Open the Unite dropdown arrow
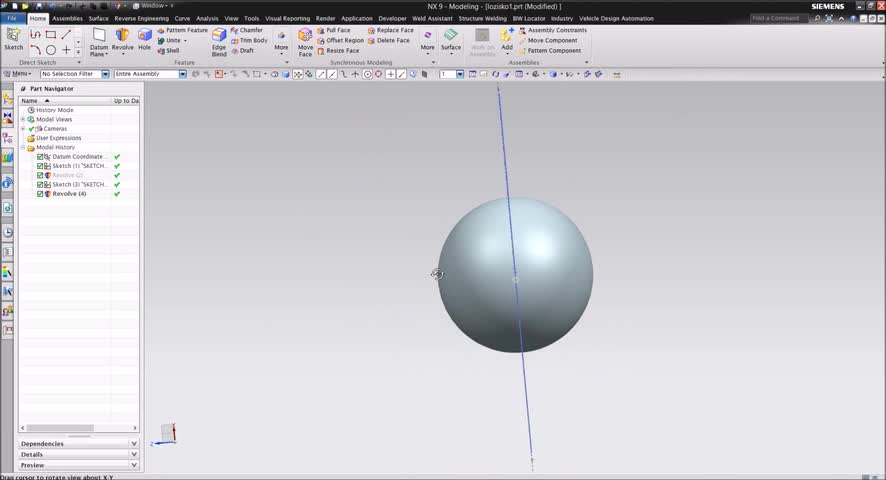The width and height of the screenshot is (886, 480). point(185,41)
